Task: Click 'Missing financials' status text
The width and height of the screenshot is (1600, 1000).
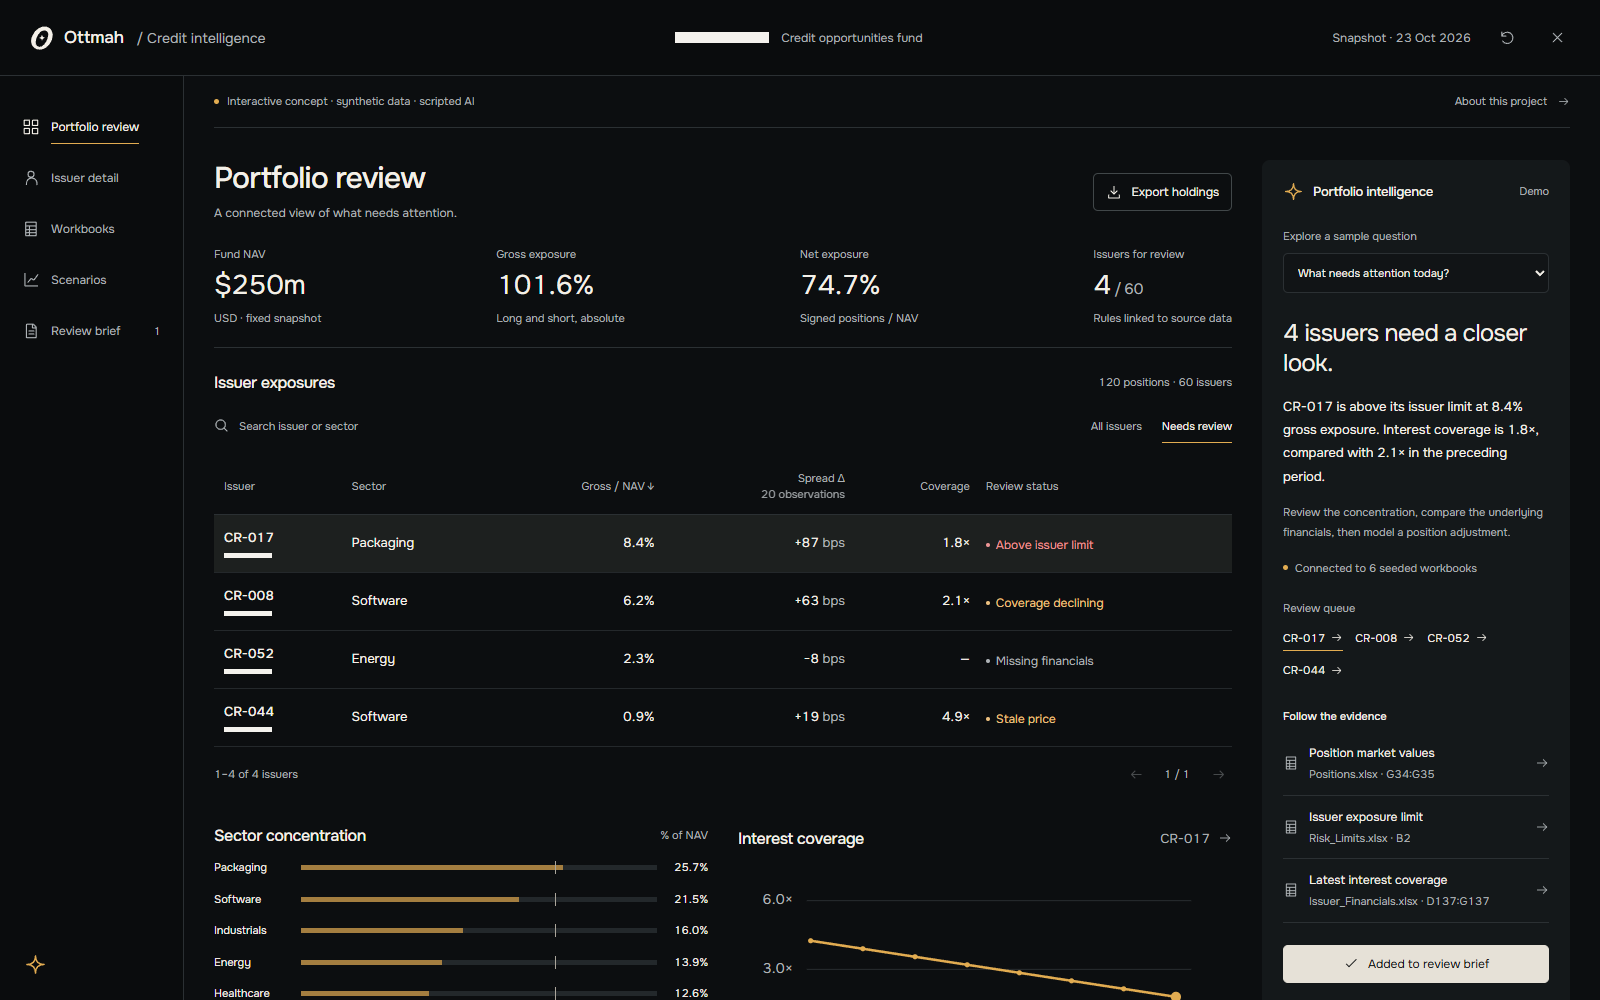Action: tap(1044, 661)
